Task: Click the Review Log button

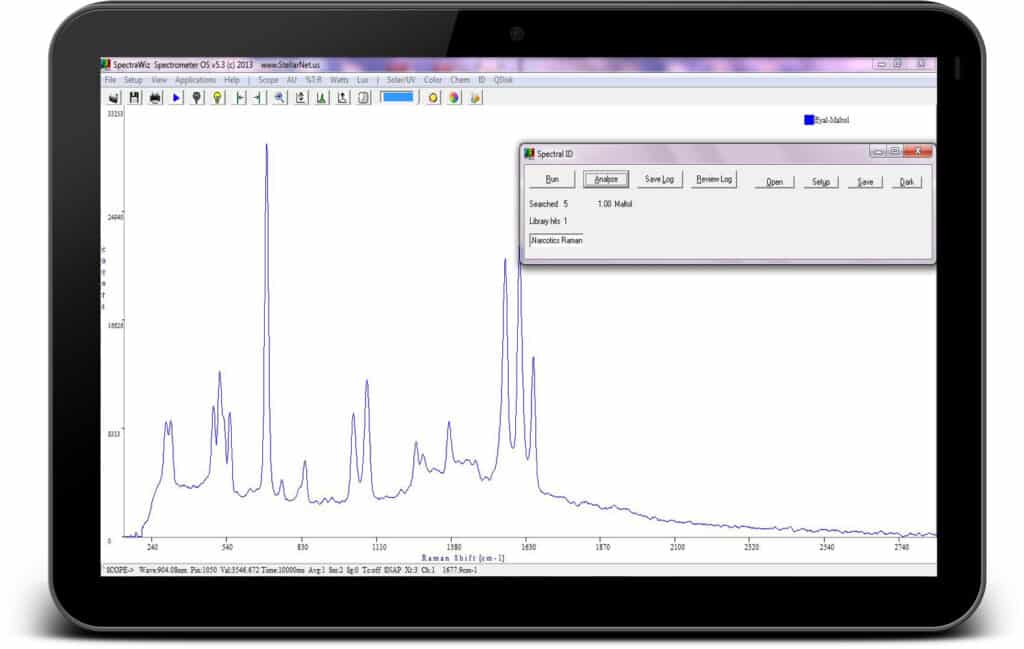Action: click(x=714, y=180)
